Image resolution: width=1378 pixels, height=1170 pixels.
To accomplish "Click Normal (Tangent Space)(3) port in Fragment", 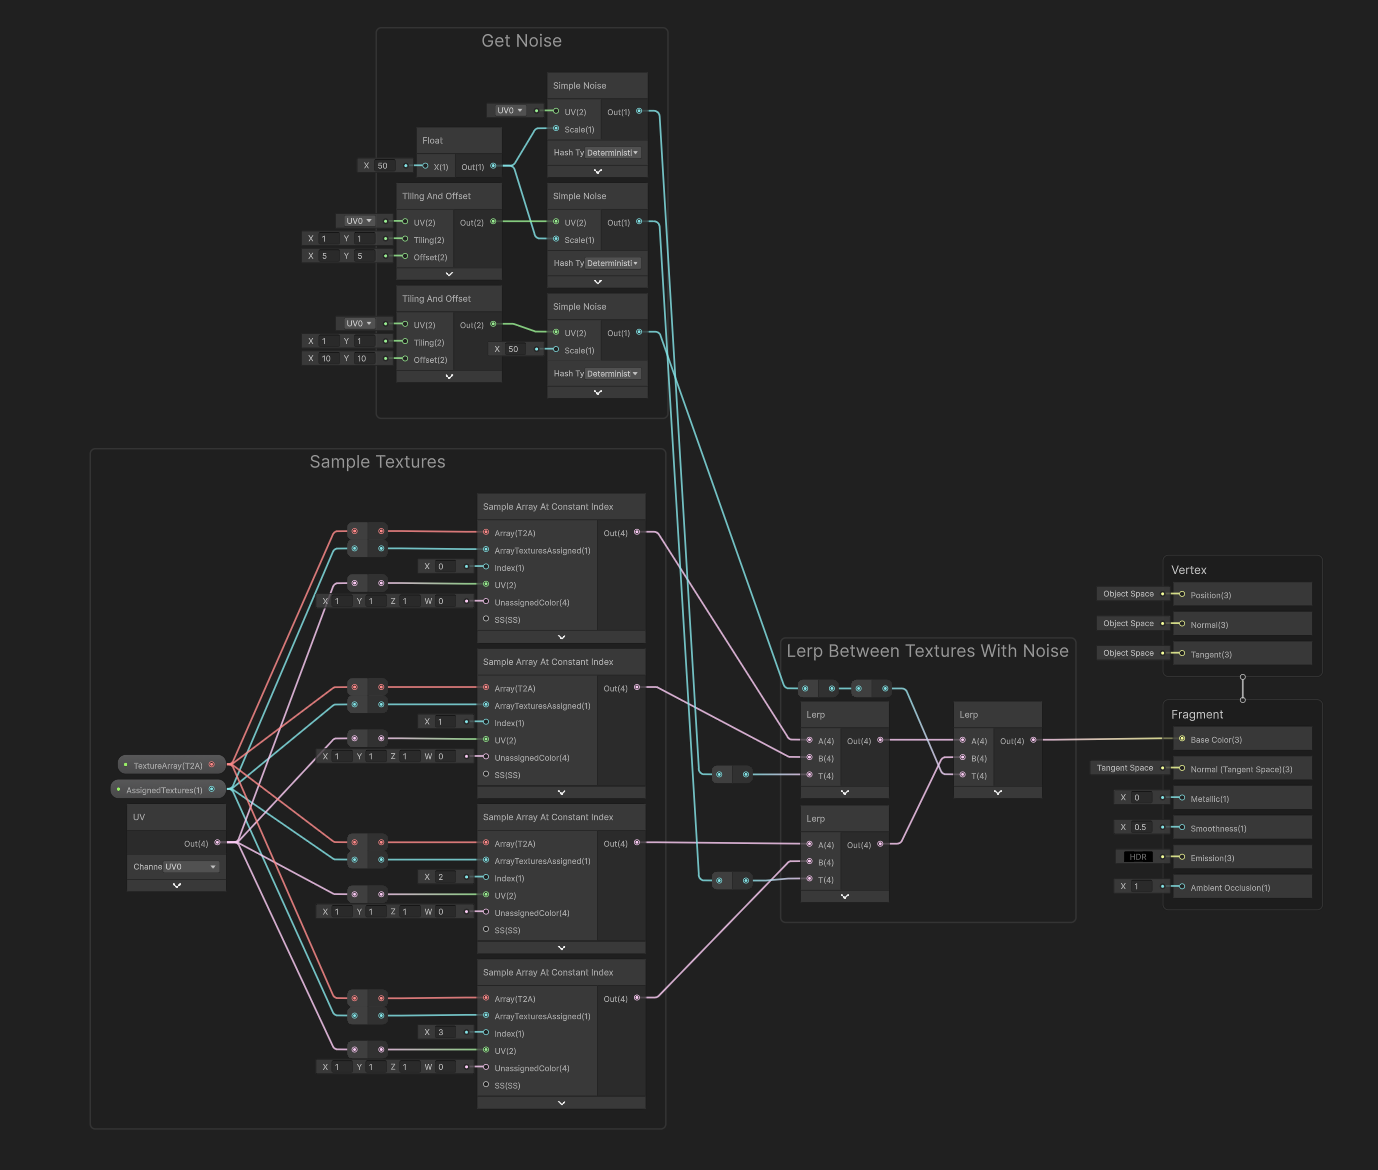I will [1182, 768].
